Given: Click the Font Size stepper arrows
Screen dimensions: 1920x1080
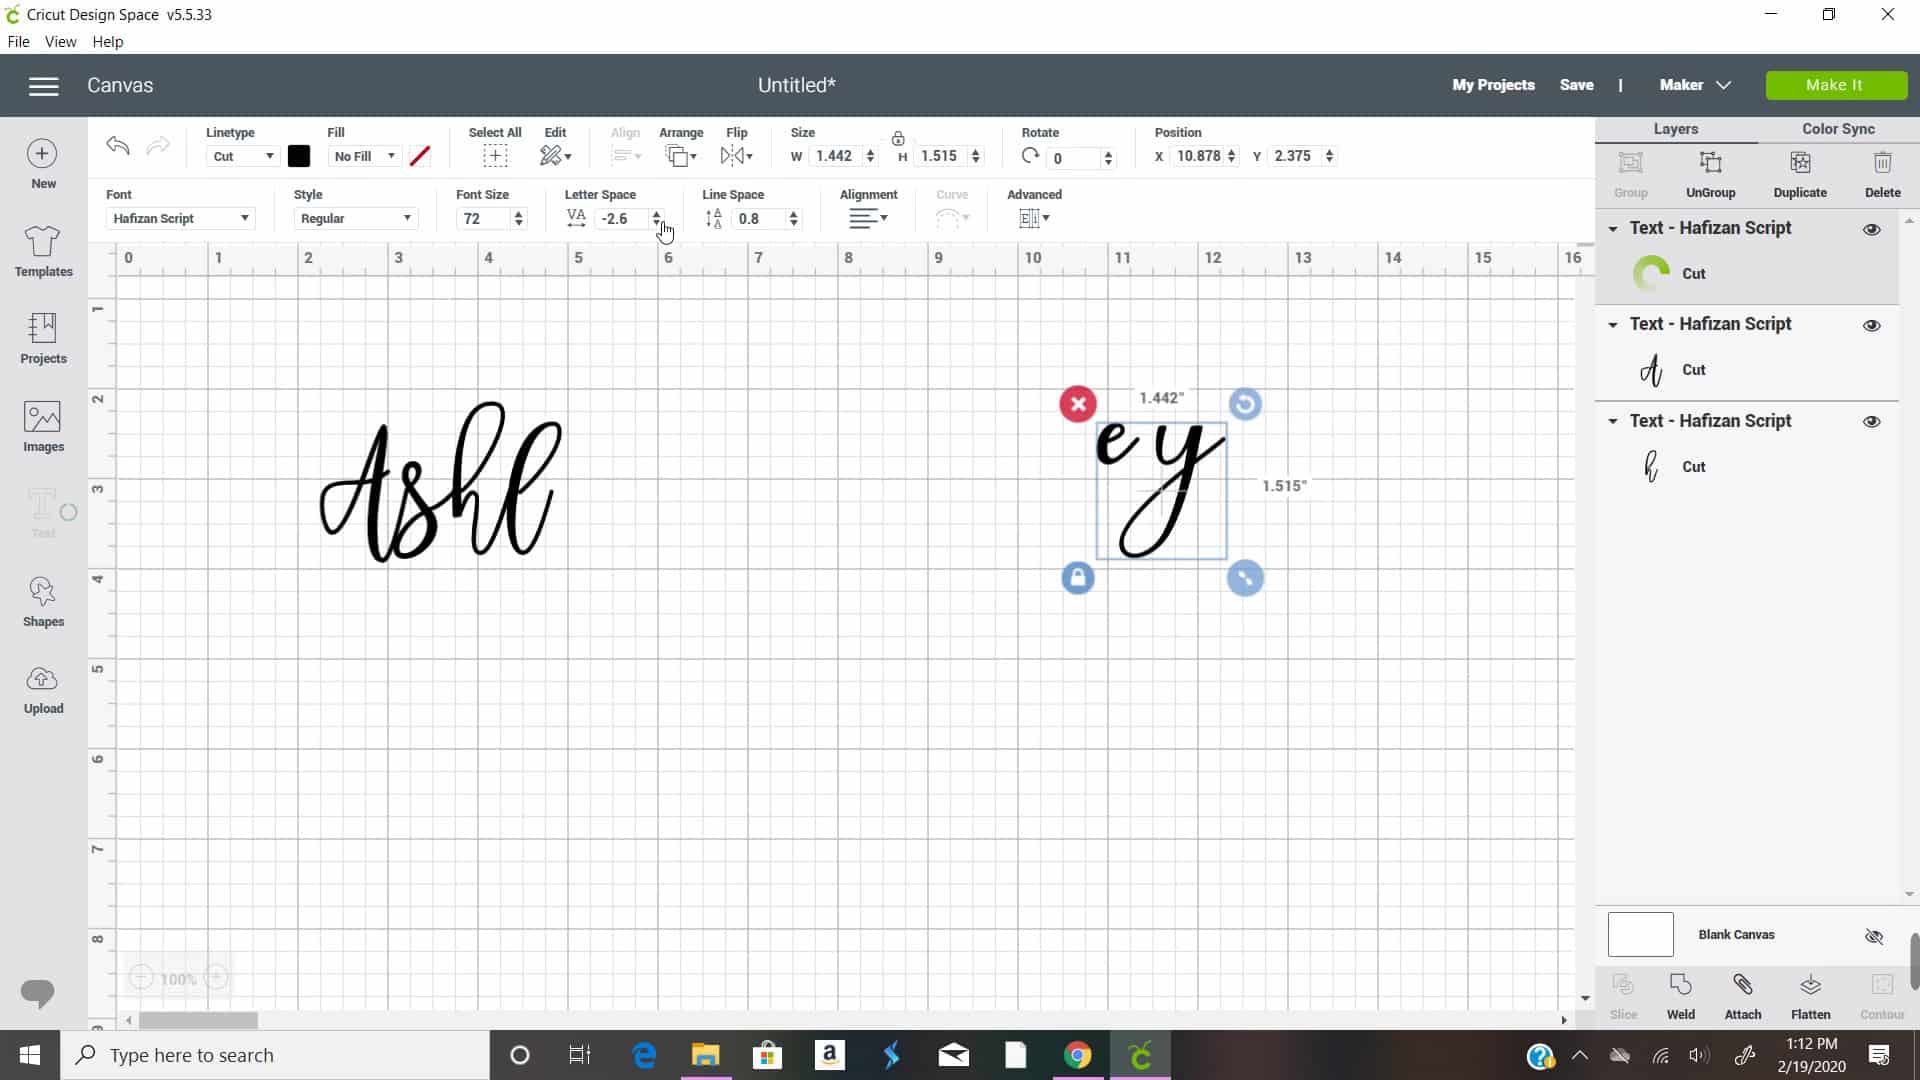Looking at the screenshot, I should pos(518,219).
